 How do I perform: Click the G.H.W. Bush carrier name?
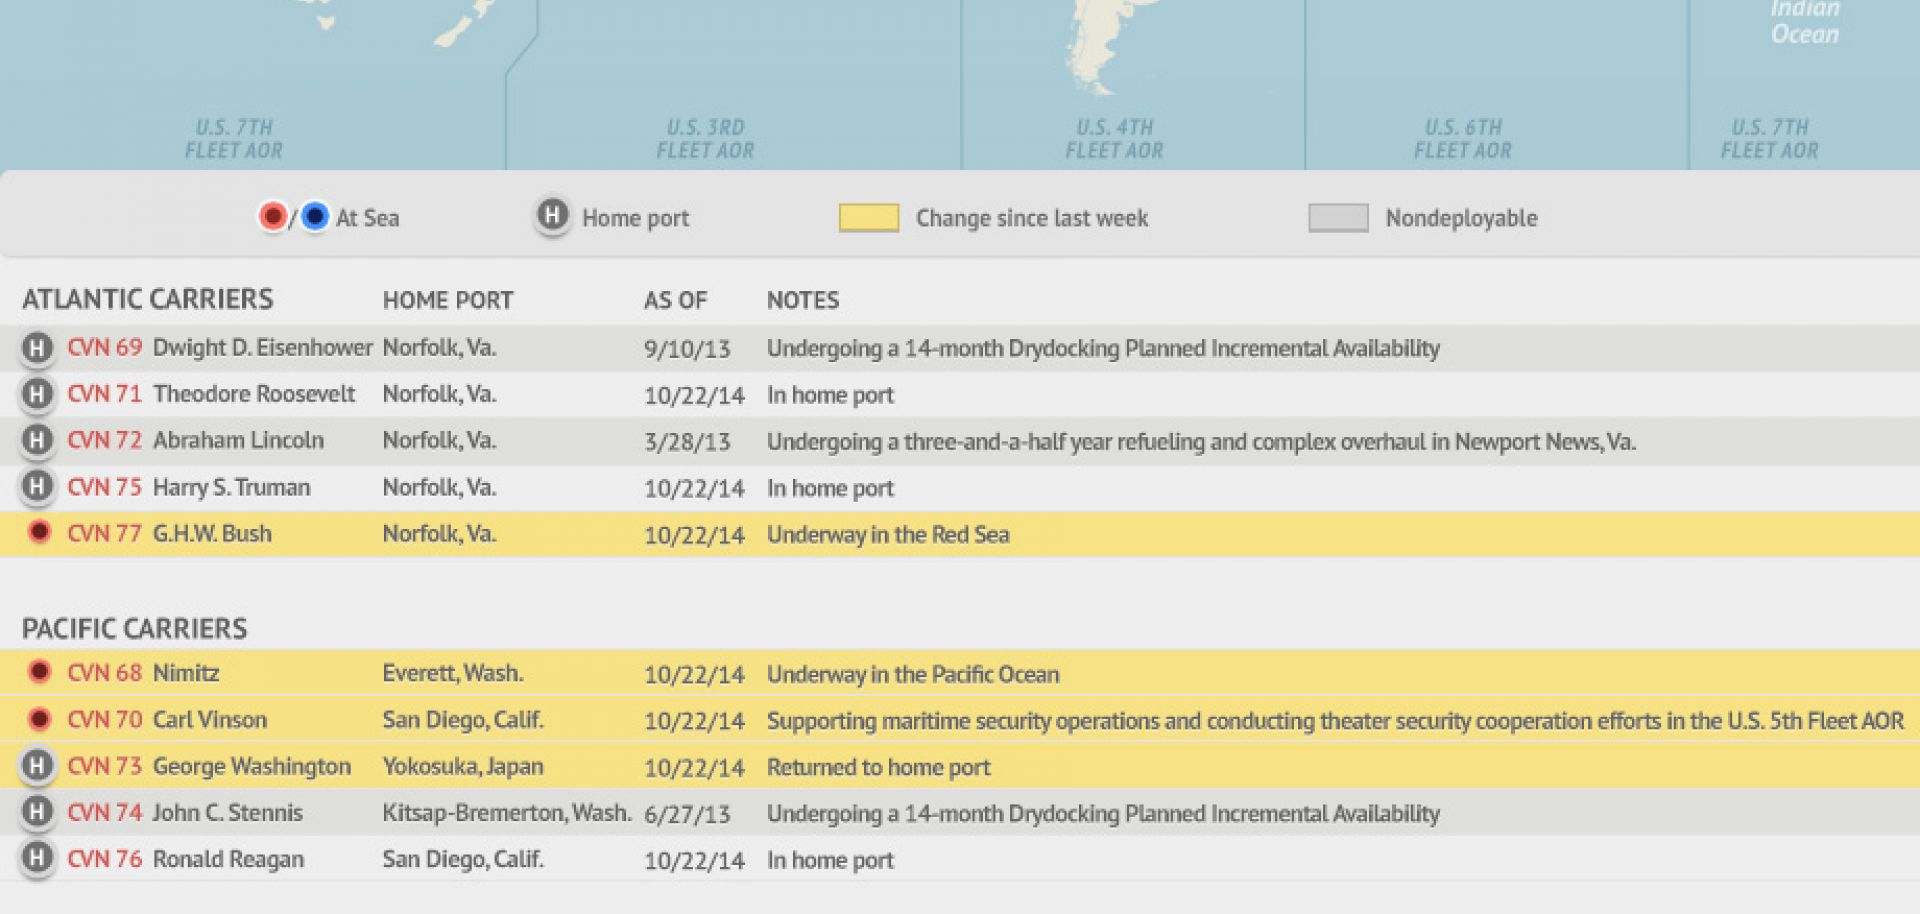point(212,534)
